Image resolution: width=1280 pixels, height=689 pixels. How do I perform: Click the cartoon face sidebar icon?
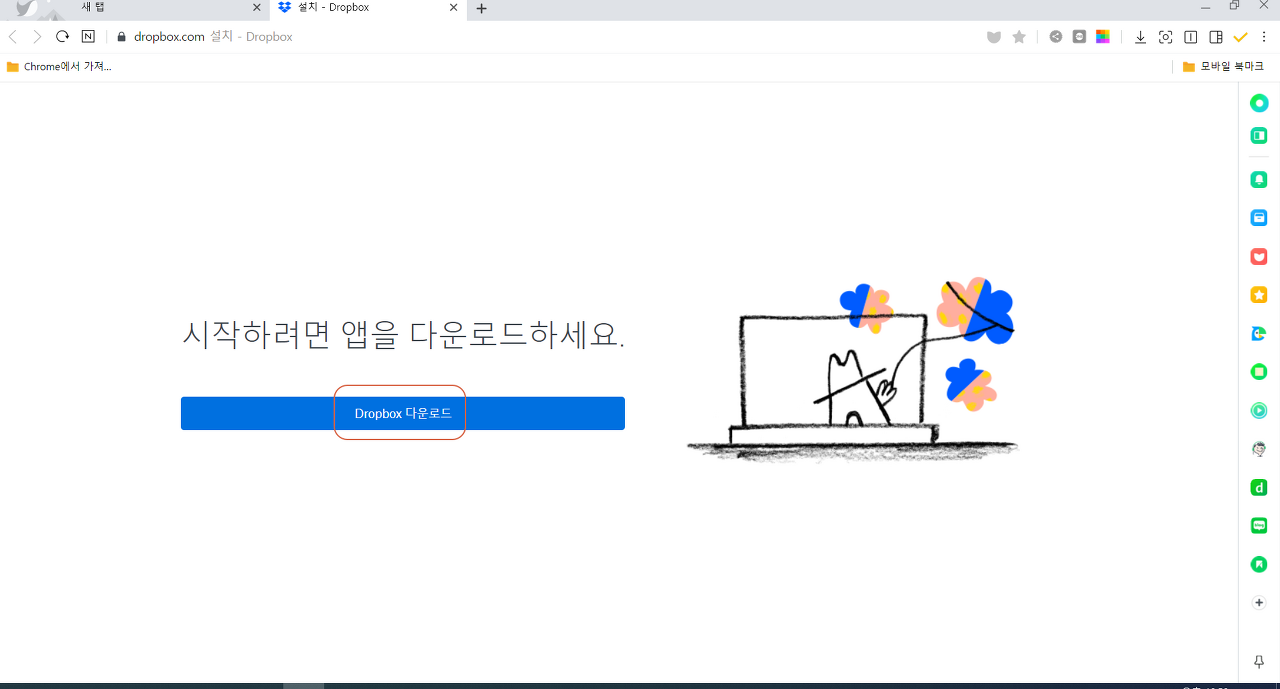1259,449
